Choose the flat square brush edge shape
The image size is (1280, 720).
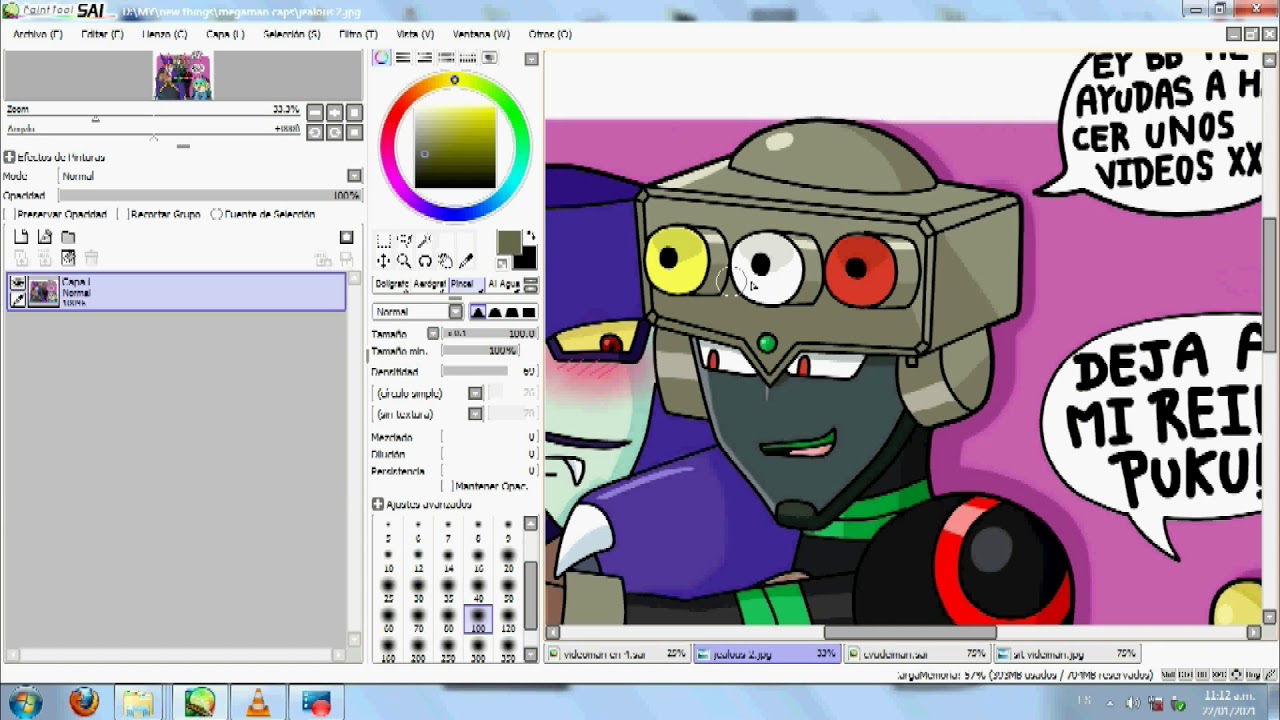tap(529, 312)
